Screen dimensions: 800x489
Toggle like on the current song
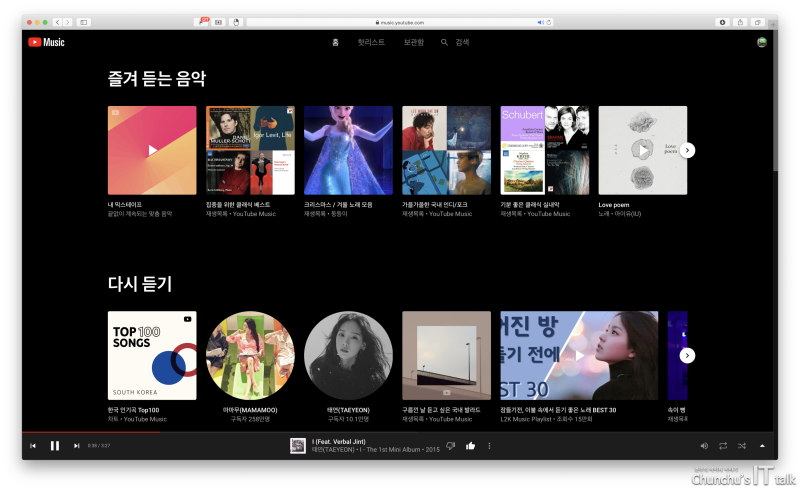[470, 446]
